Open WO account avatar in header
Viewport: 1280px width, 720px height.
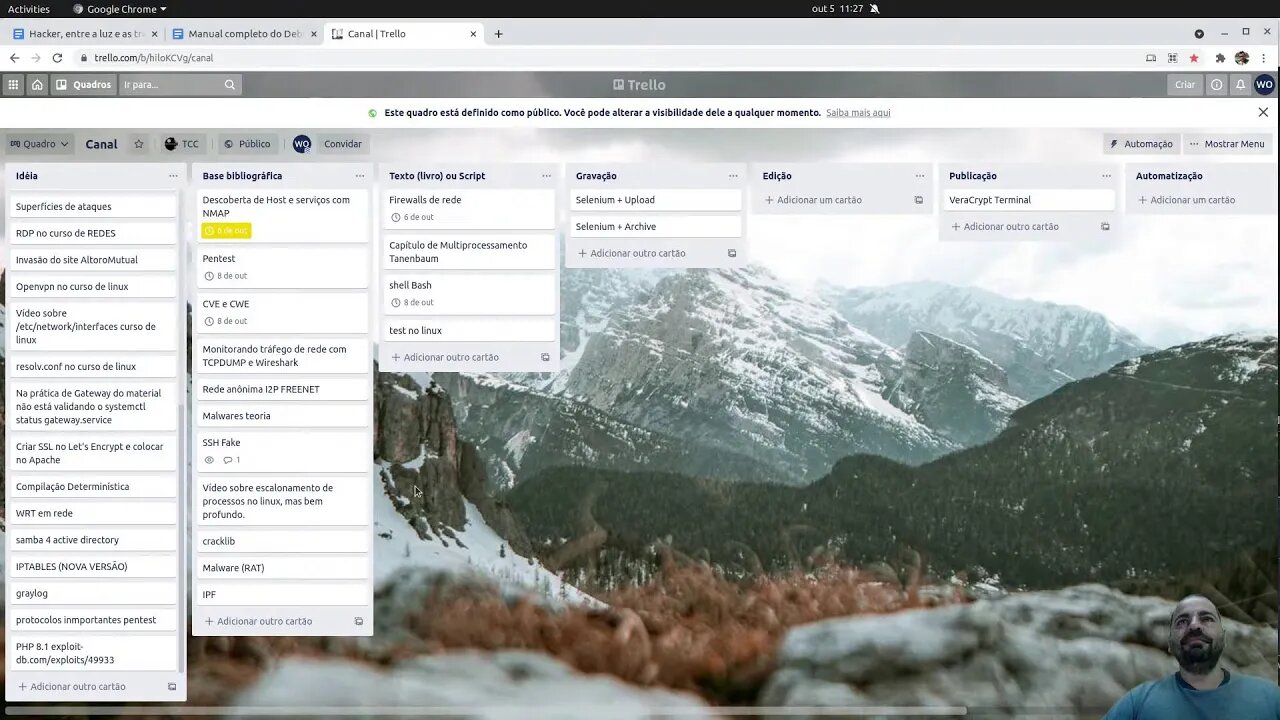pos(1264,85)
